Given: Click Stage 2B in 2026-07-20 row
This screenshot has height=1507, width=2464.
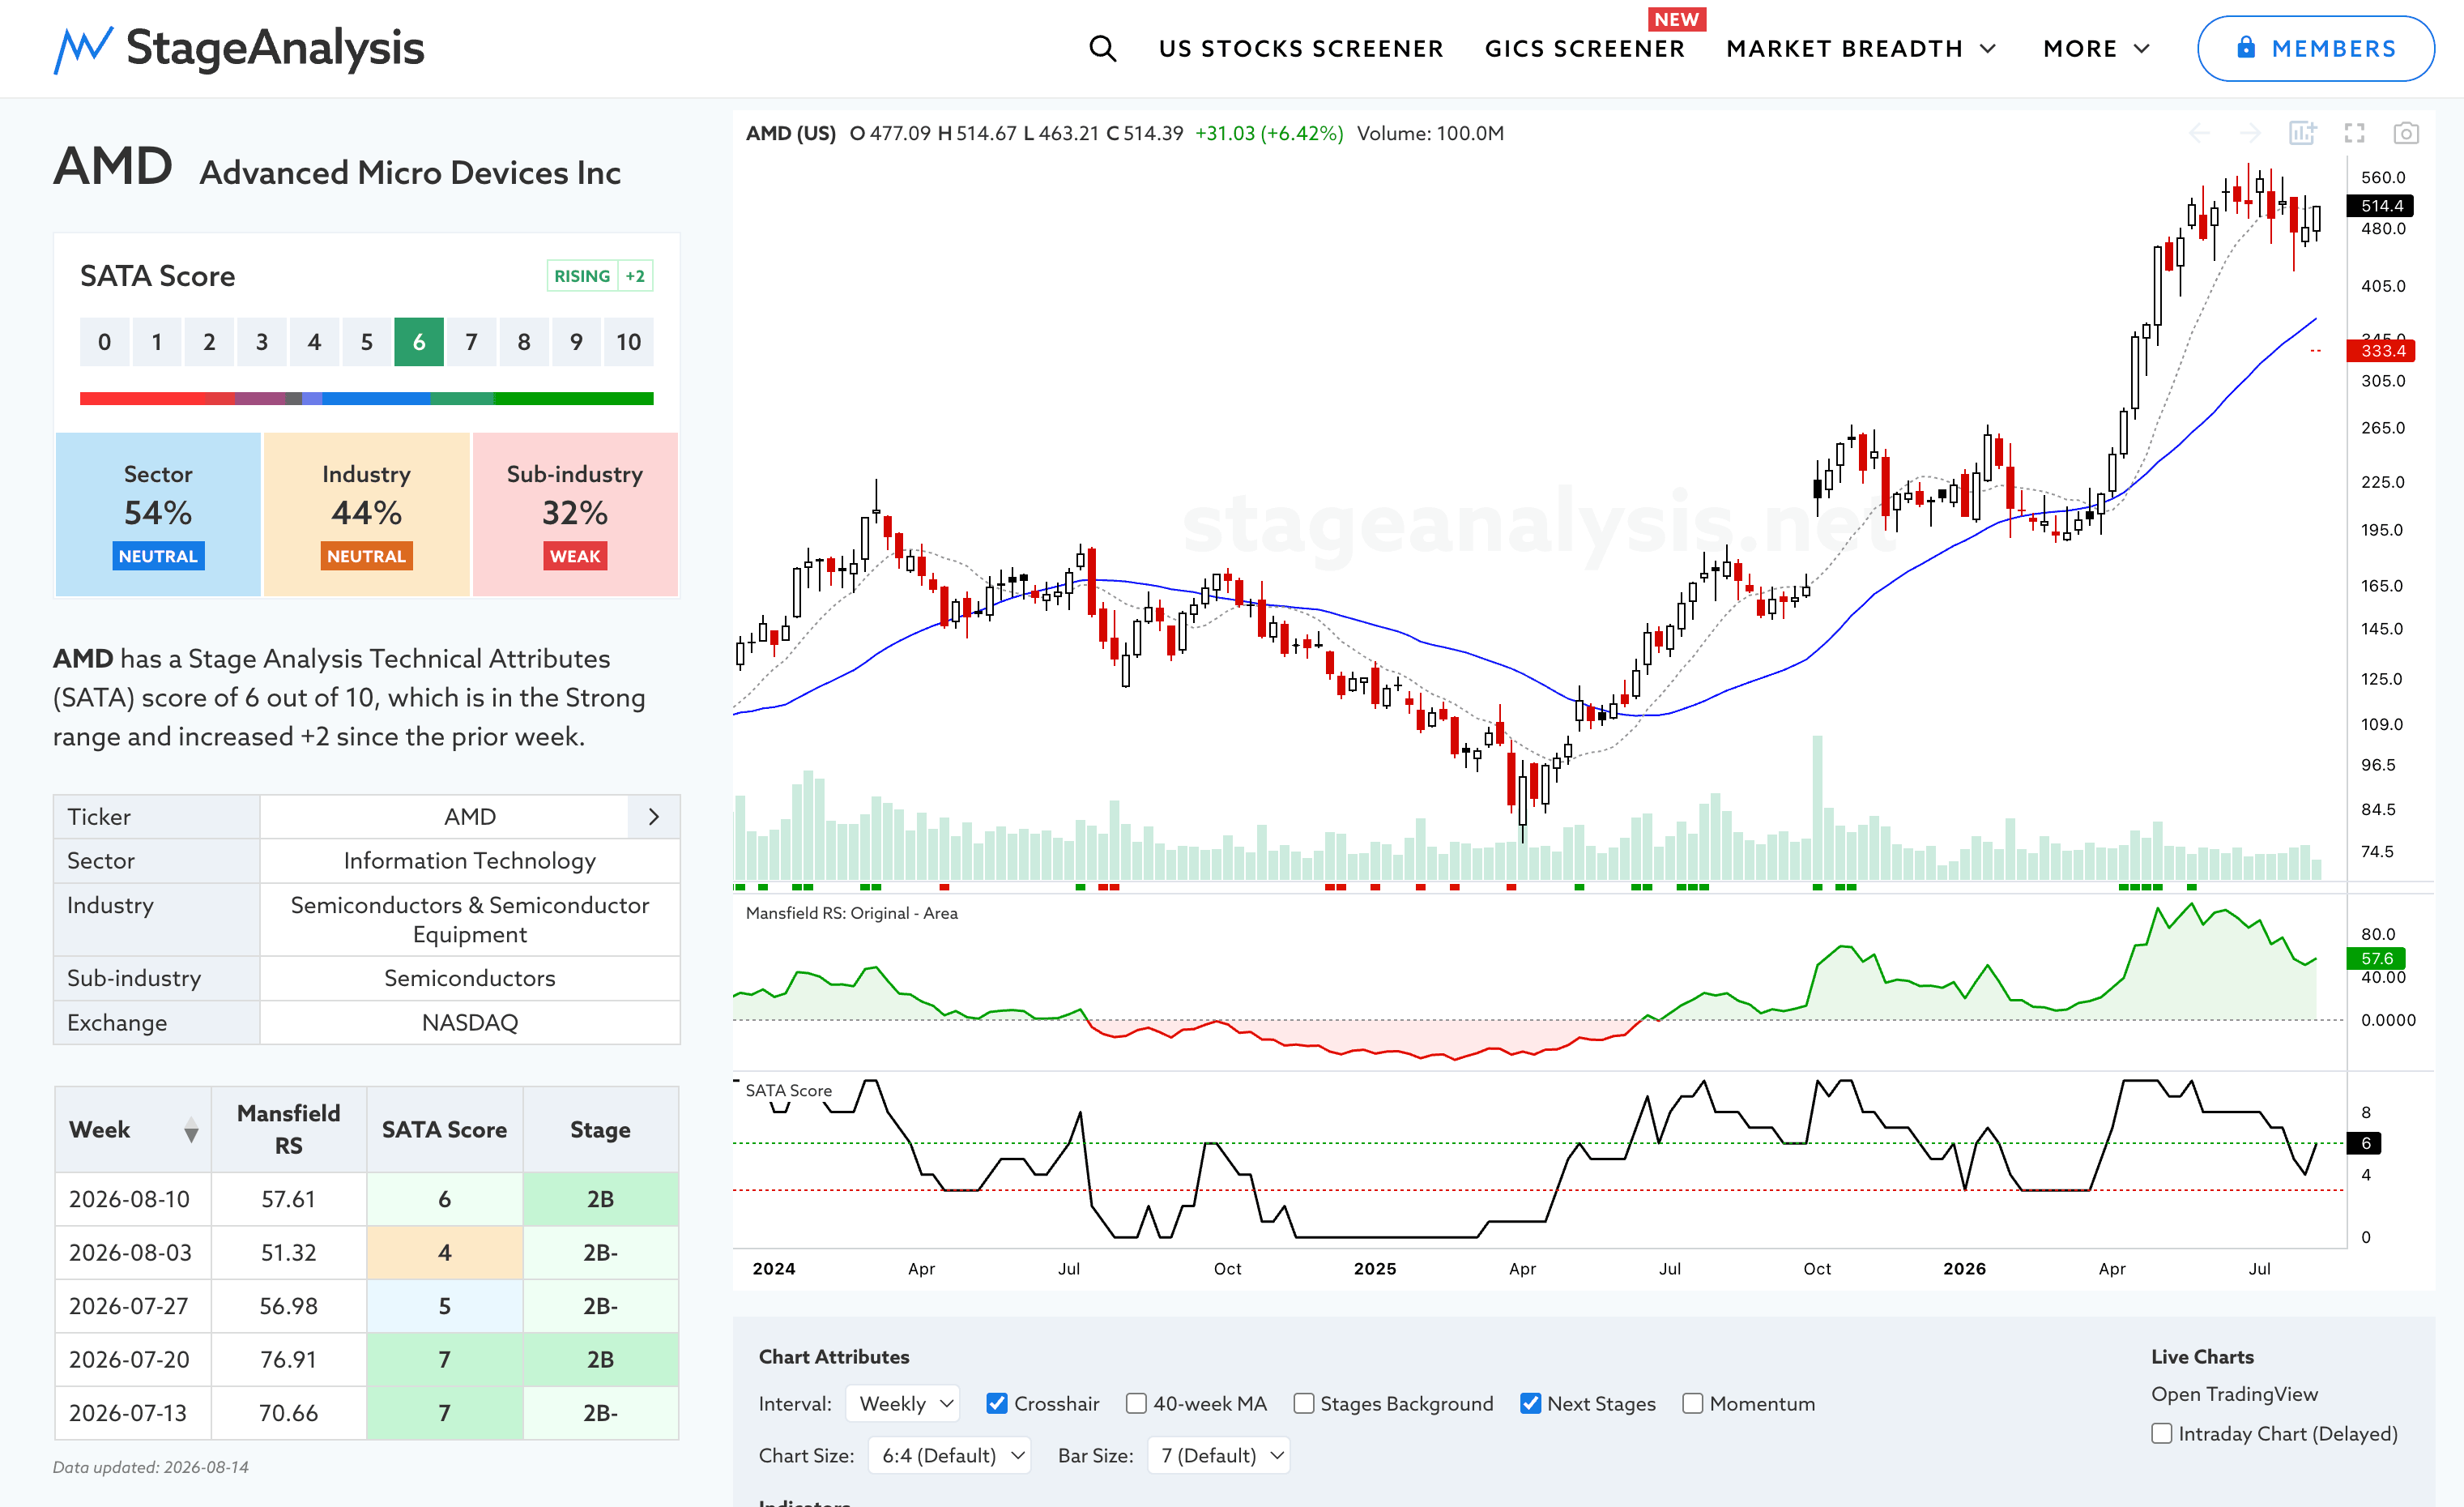Looking at the screenshot, I should [x=600, y=1359].
